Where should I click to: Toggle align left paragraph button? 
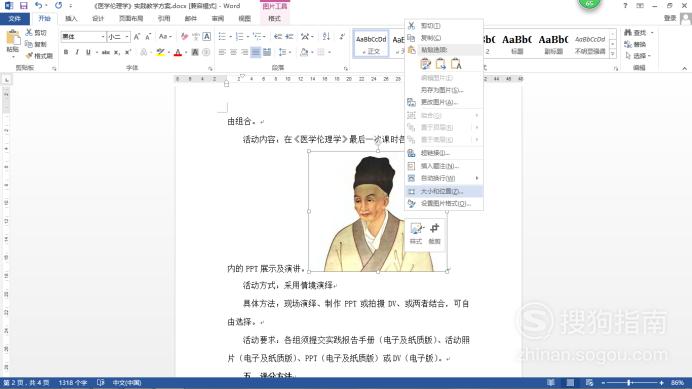pos(222,53)
